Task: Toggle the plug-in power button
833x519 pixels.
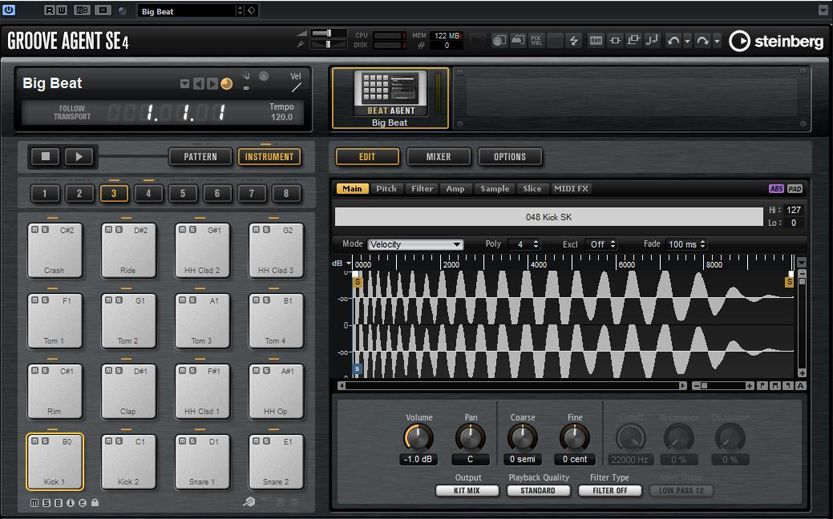Action: [x=8, y=10]
